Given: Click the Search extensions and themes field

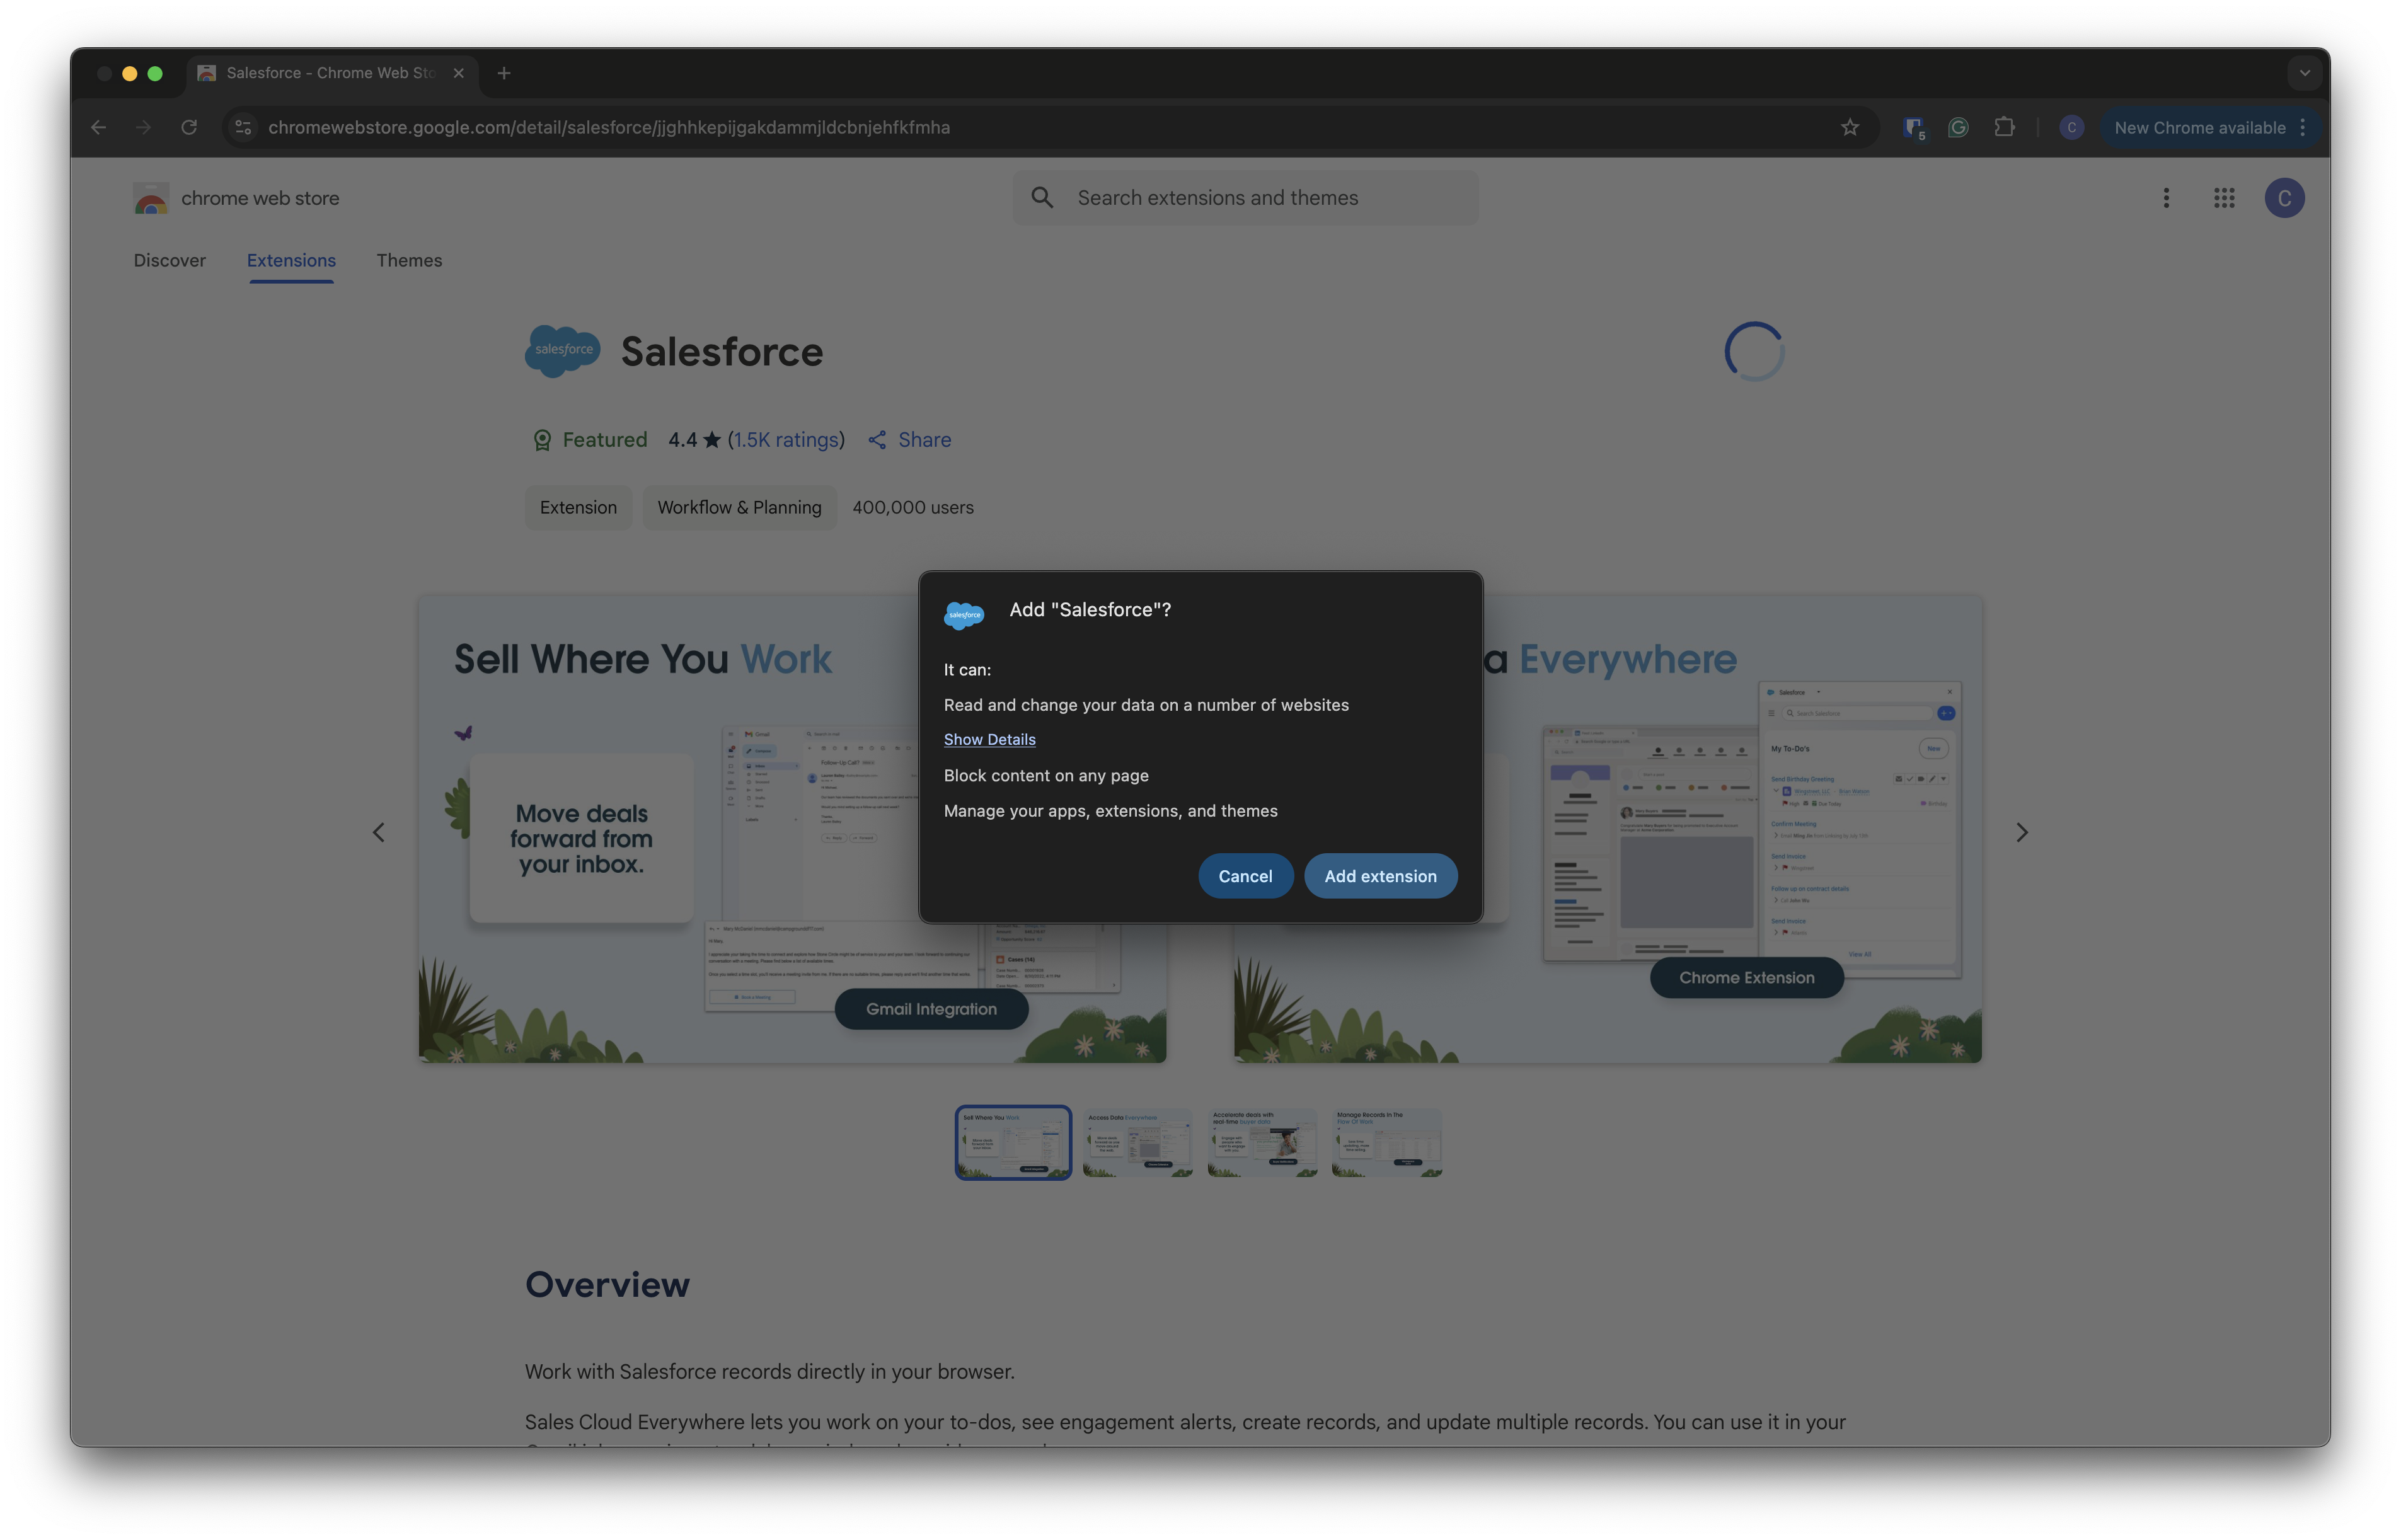Looking at the screenshot, I should [x=1246, y=198].
